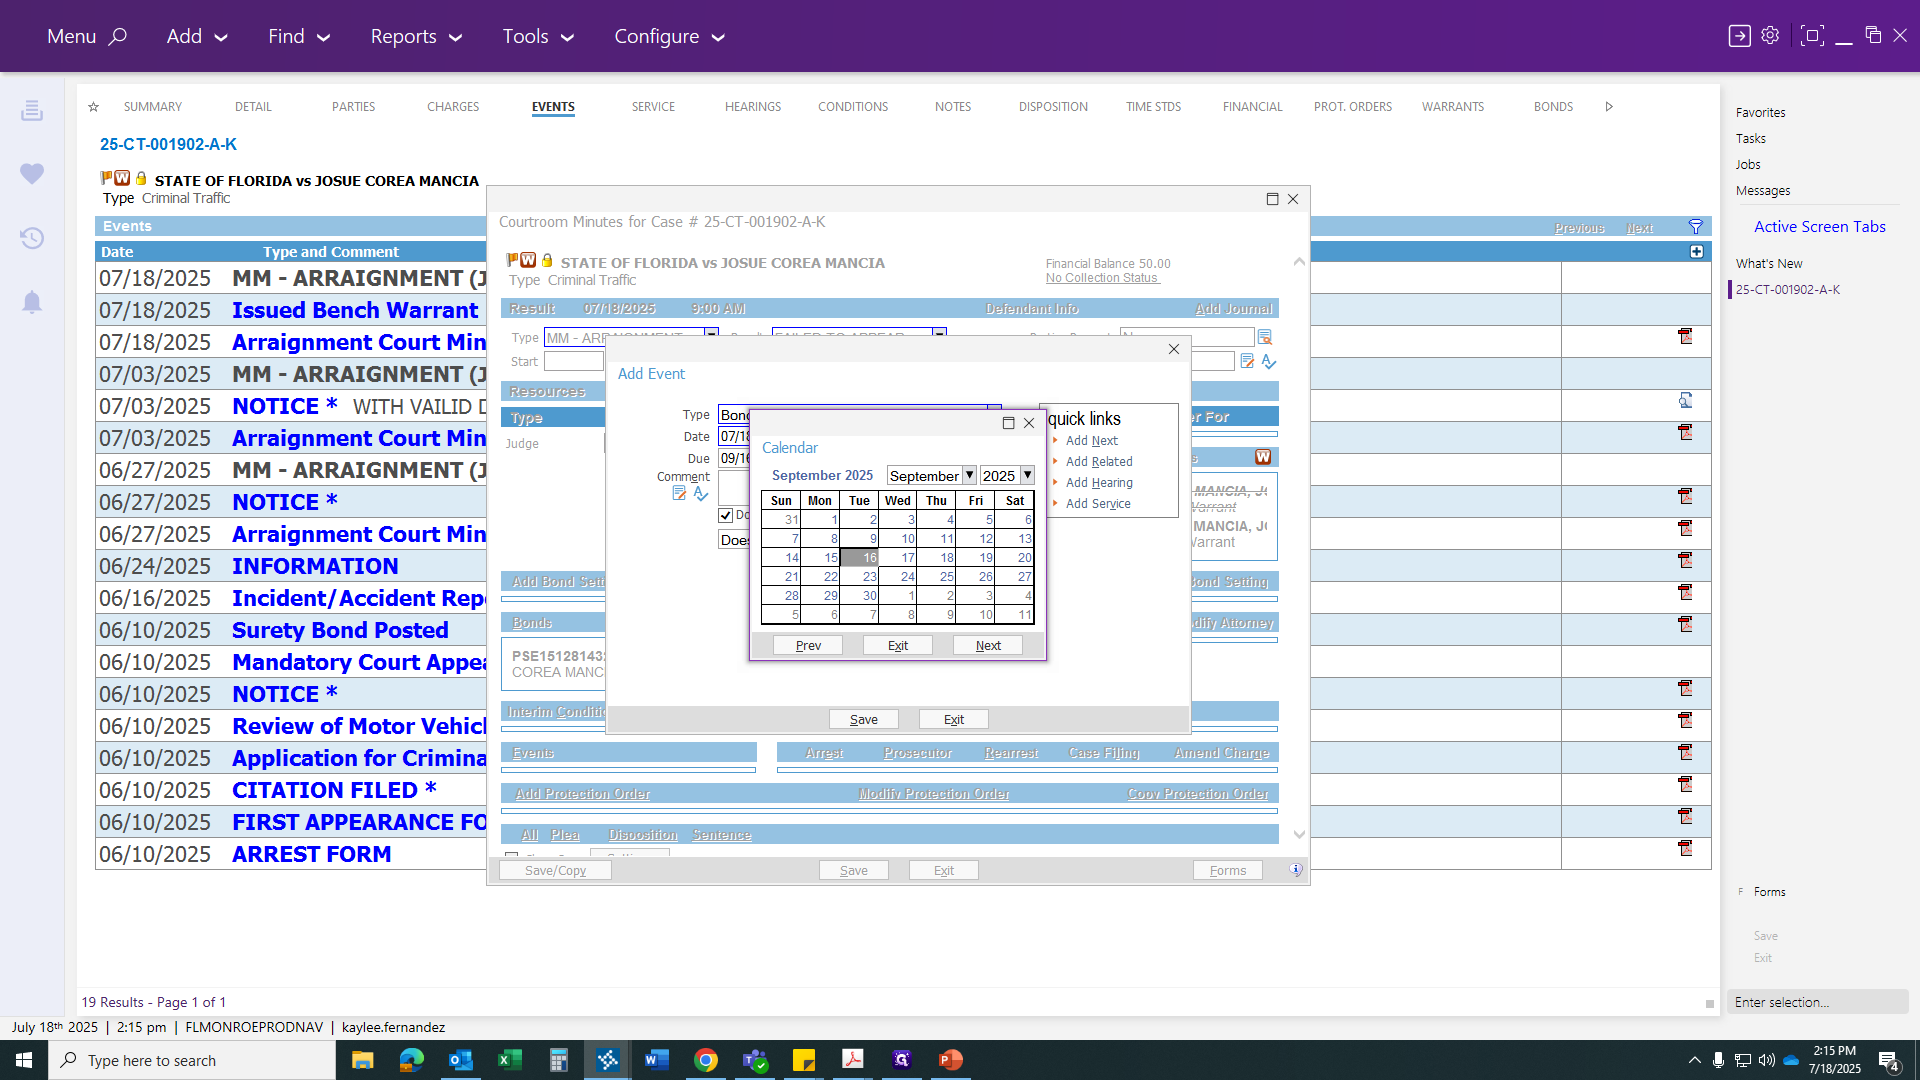1920x1080 pixels.
Task: Click search icon beside Courtroom Minutes field
Action: click(x=1264, y=337)
